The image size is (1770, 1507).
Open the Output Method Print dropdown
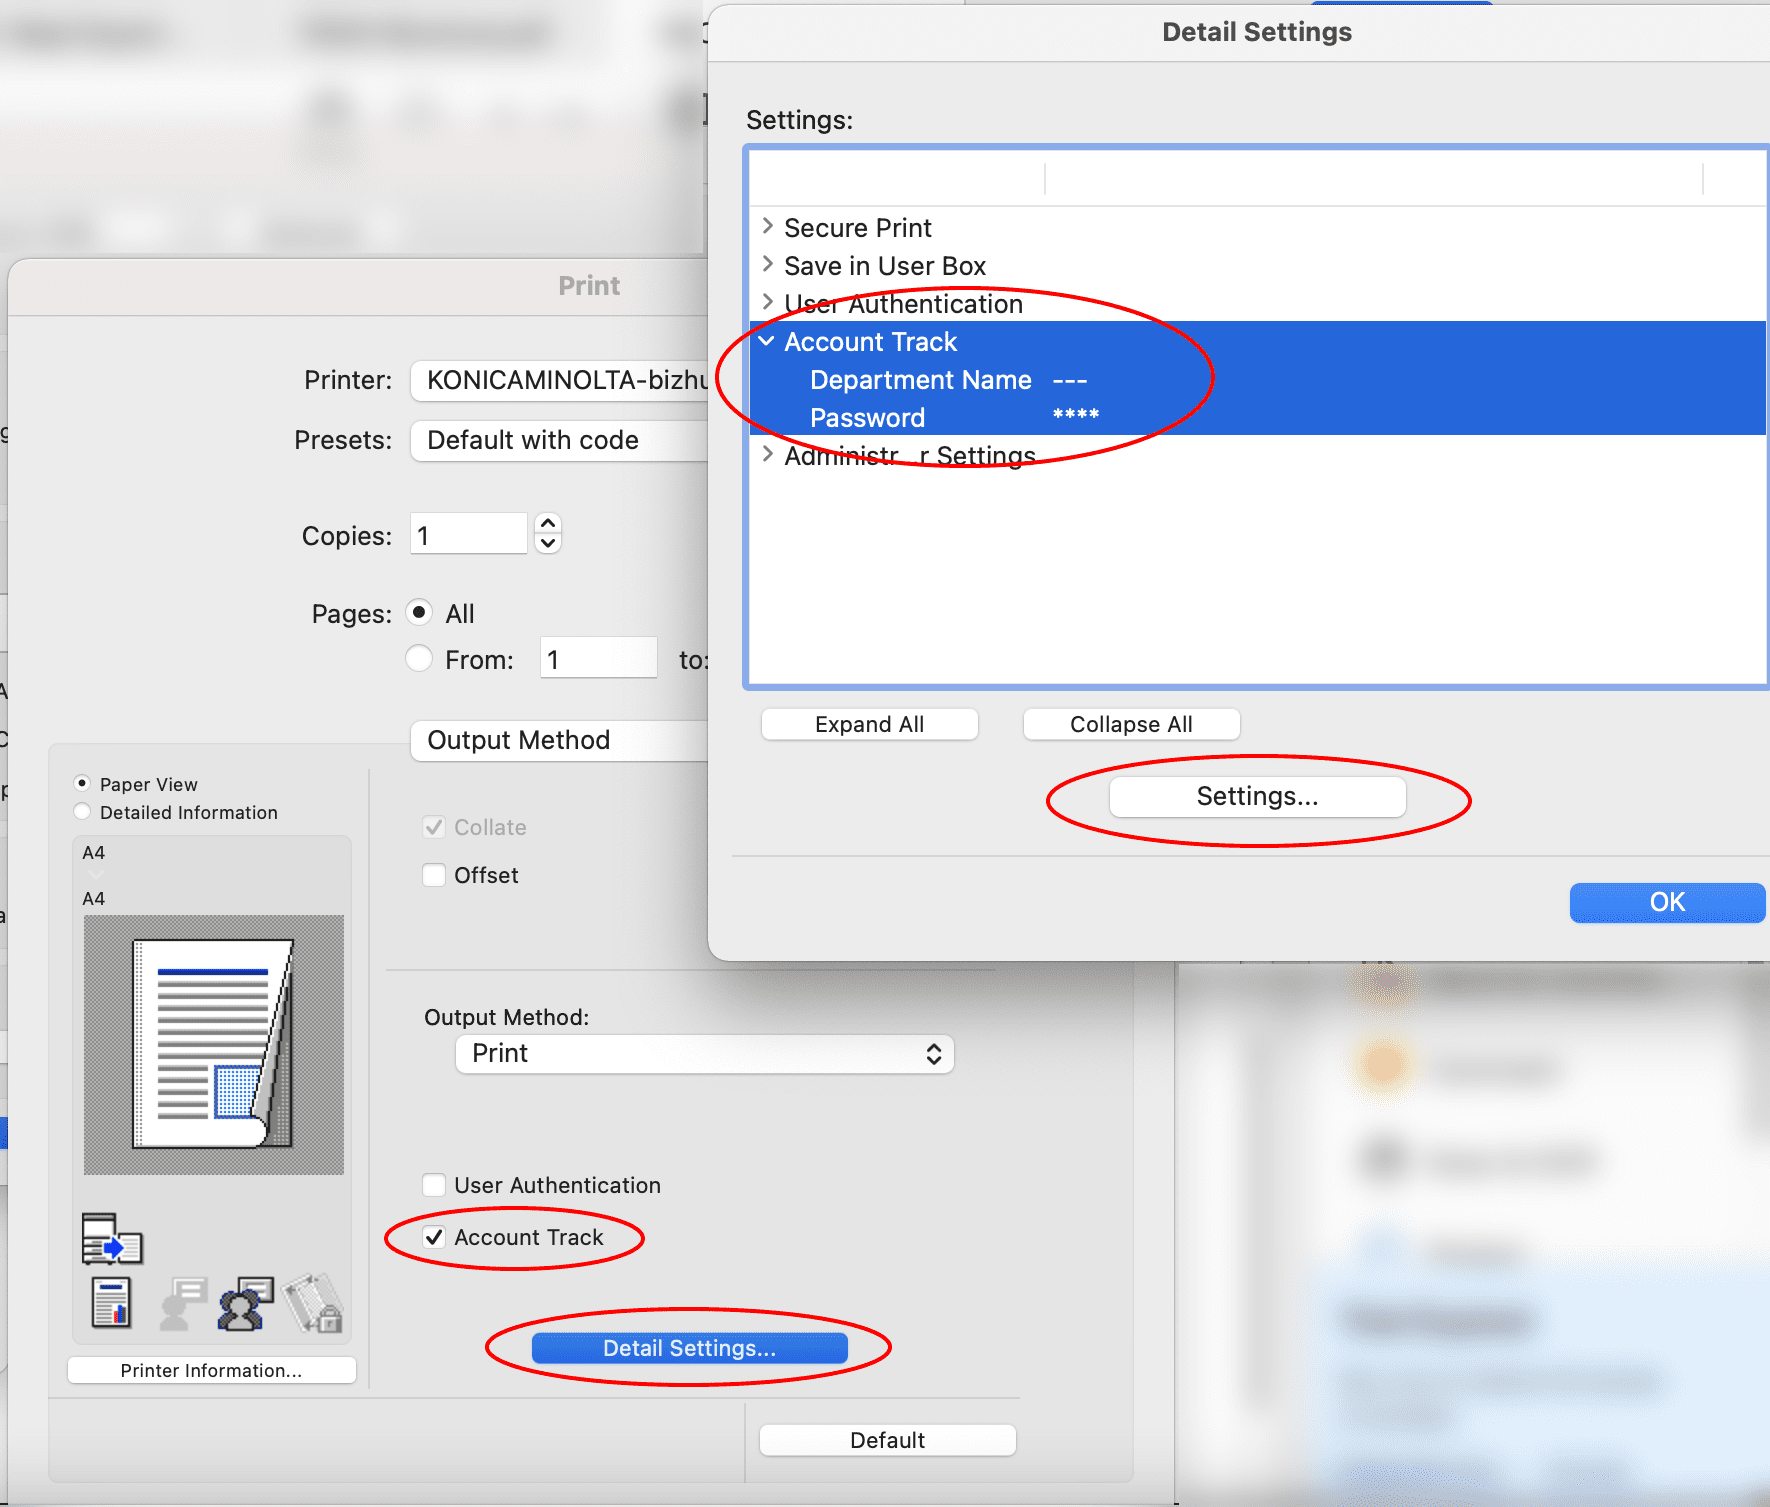point(705,1054)
